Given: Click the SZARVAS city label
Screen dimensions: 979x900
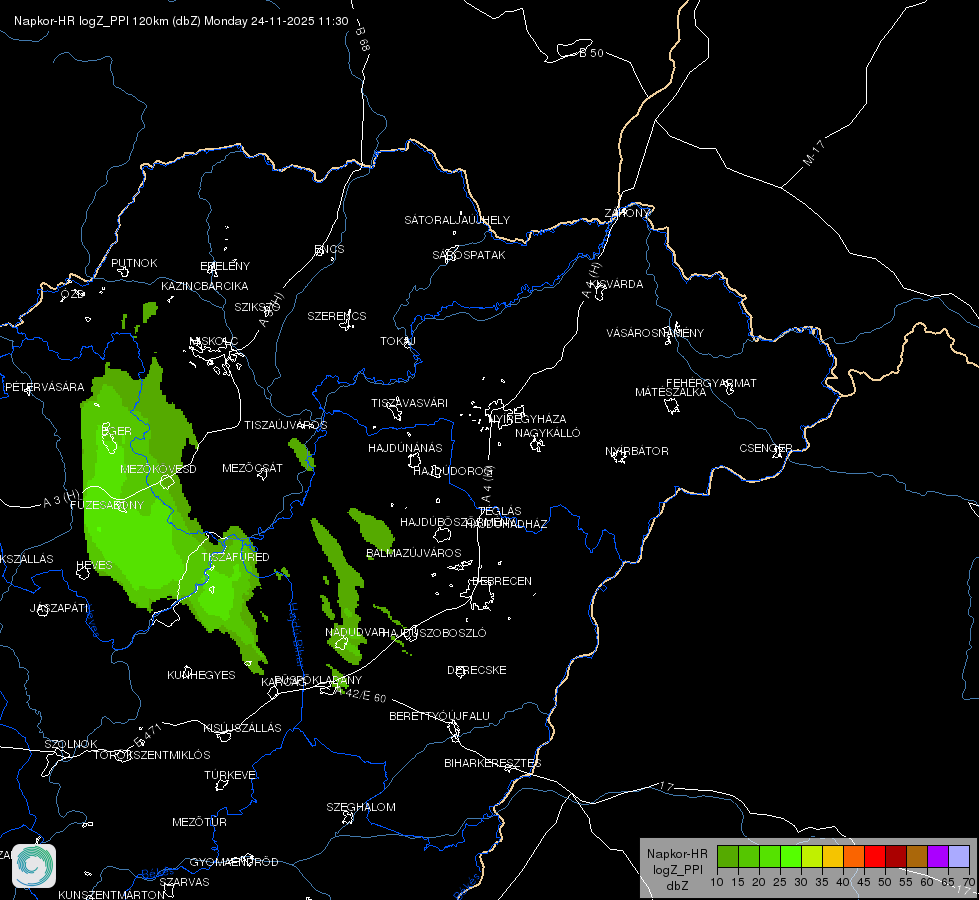Looking at the screenshot, I should 184,882.
